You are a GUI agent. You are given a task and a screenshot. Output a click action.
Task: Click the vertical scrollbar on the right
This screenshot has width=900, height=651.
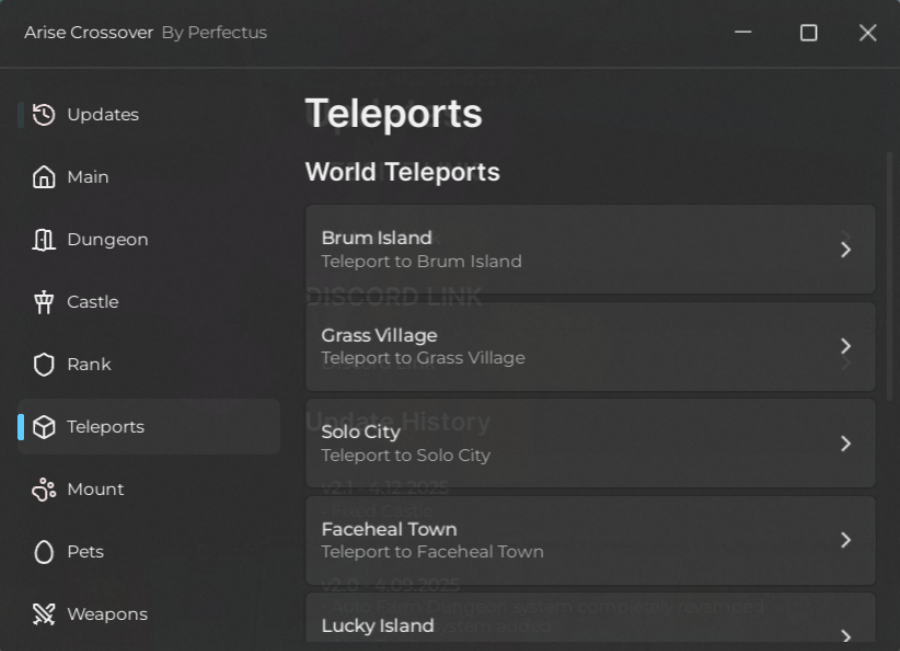point(890,277)
